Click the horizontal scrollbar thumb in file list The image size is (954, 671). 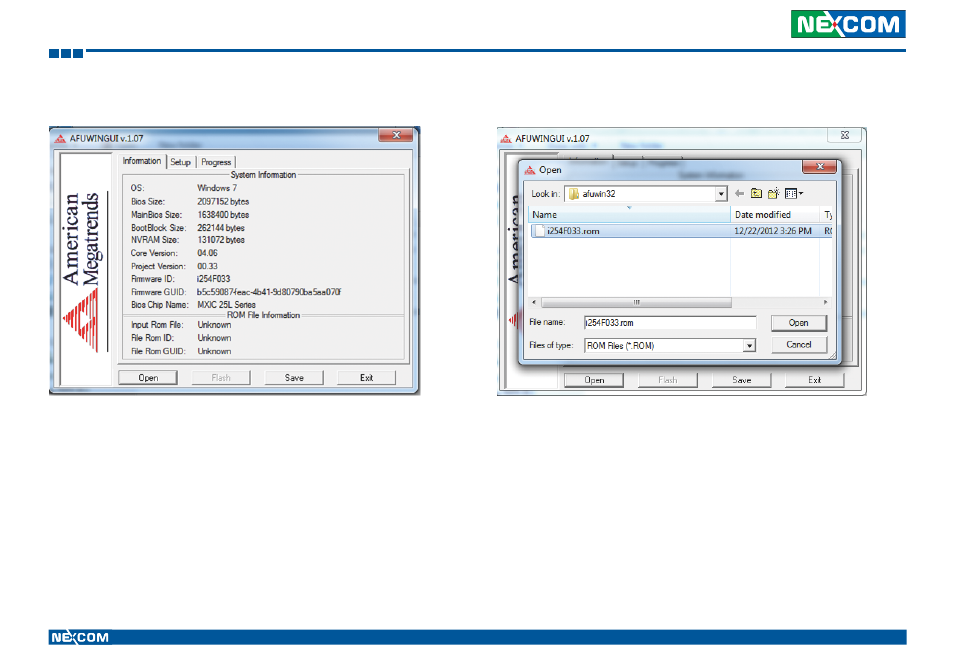(636, 302)
